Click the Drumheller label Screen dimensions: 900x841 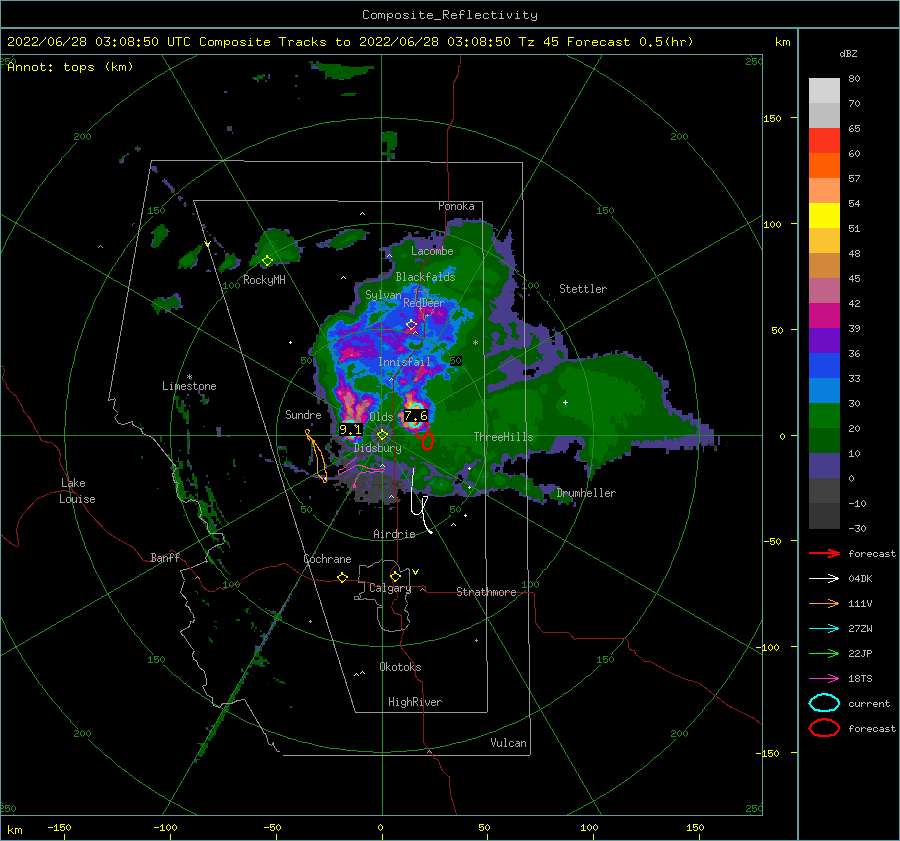(586, 493)
